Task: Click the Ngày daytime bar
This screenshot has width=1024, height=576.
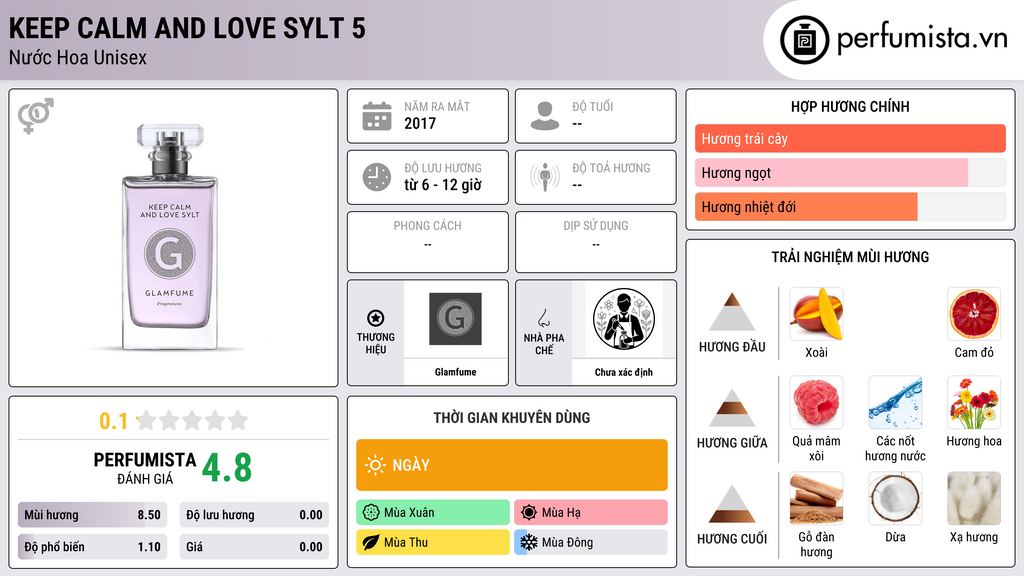Action: [511, 465]
